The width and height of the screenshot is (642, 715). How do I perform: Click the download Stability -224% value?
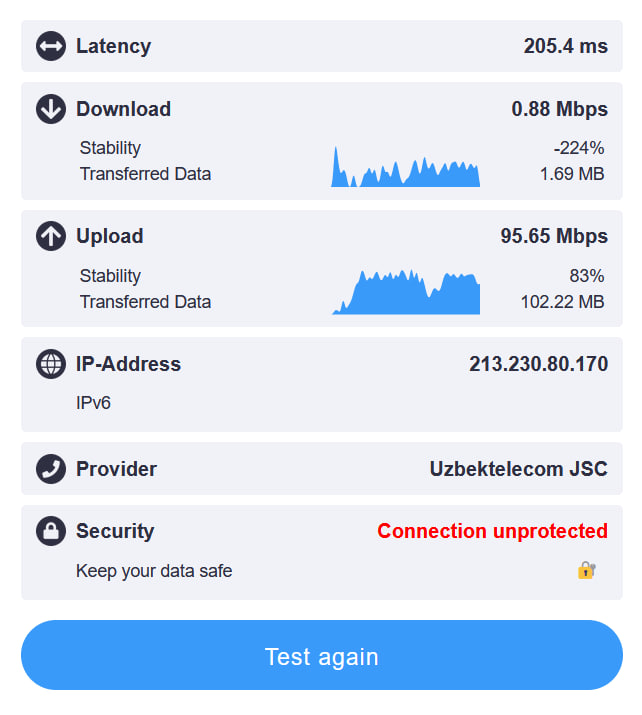pos(579,148)
